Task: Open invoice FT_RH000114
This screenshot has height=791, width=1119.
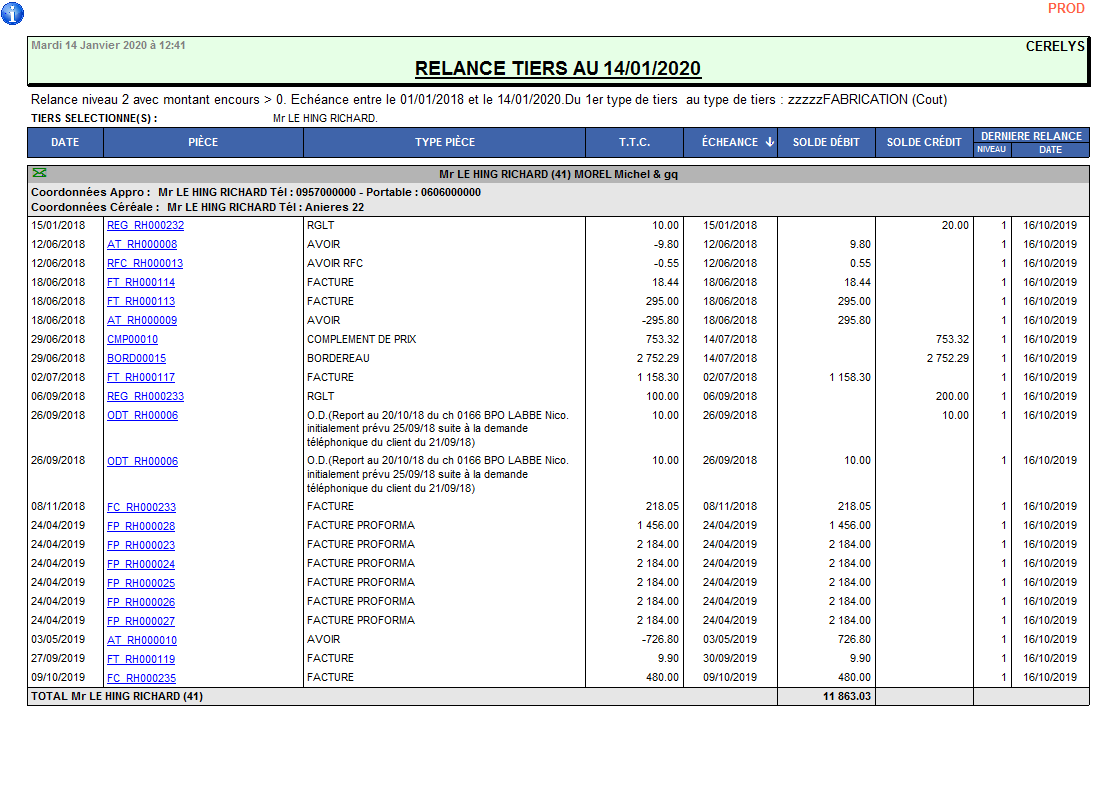Action: (141, 283)
